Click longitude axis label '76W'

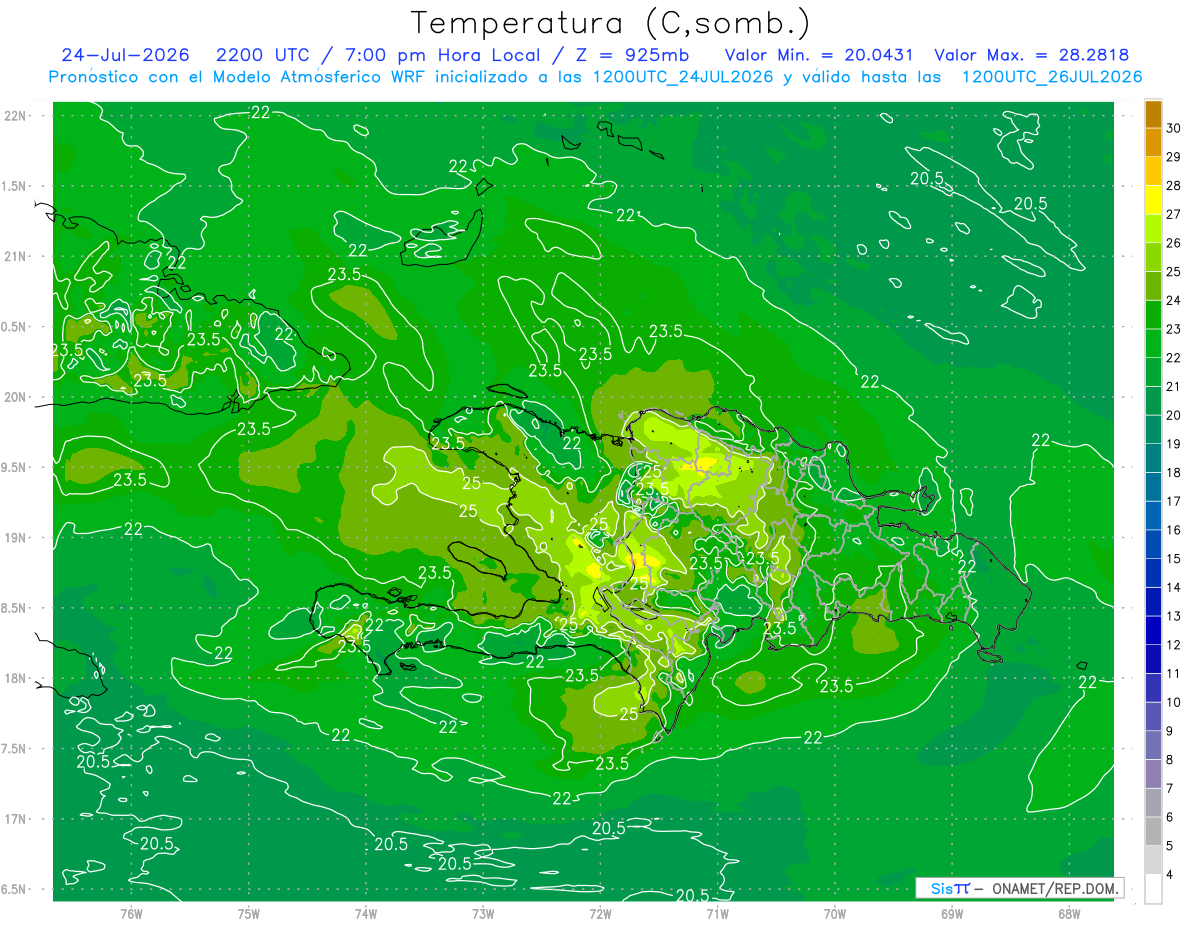click(131, 914)
